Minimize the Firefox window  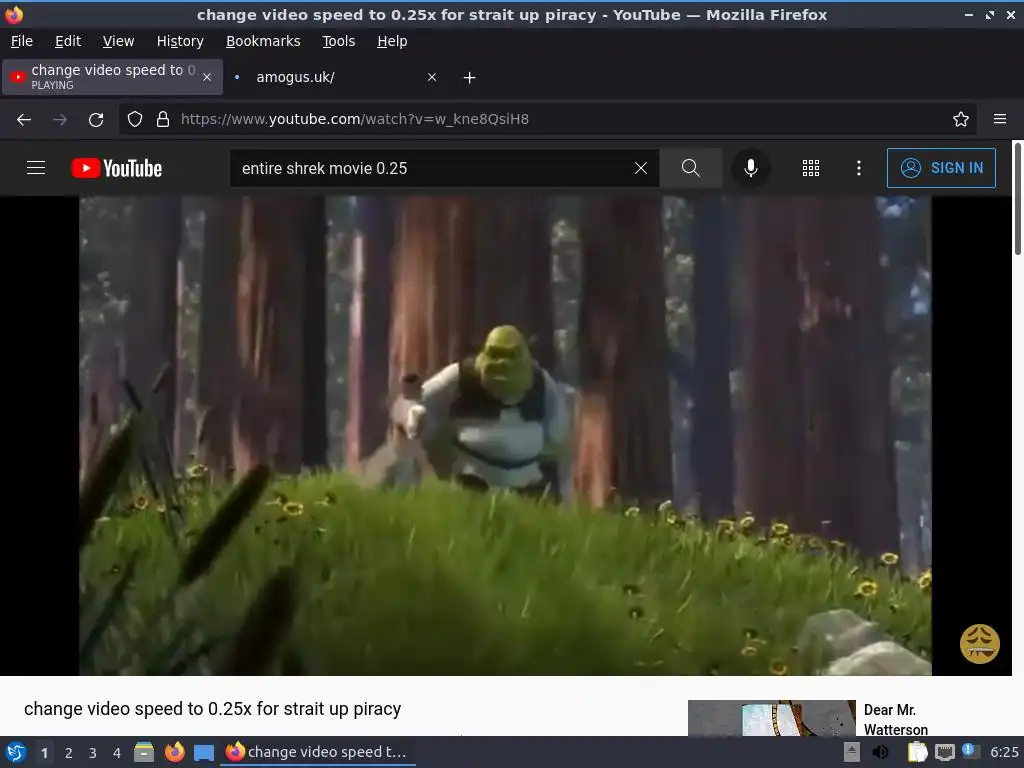(968, 14)
